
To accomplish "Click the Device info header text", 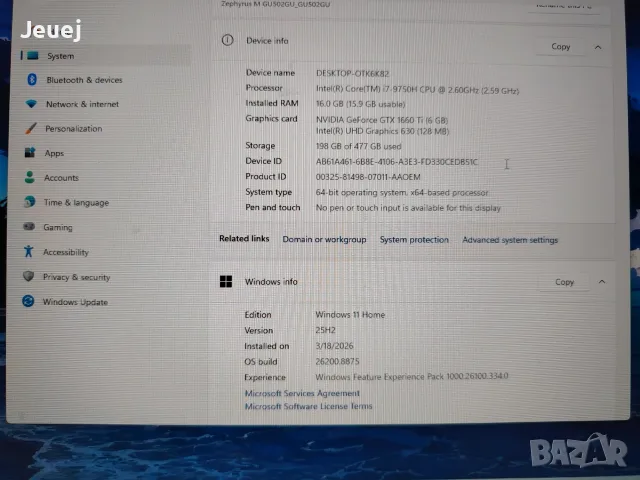I will pos(267,41).
